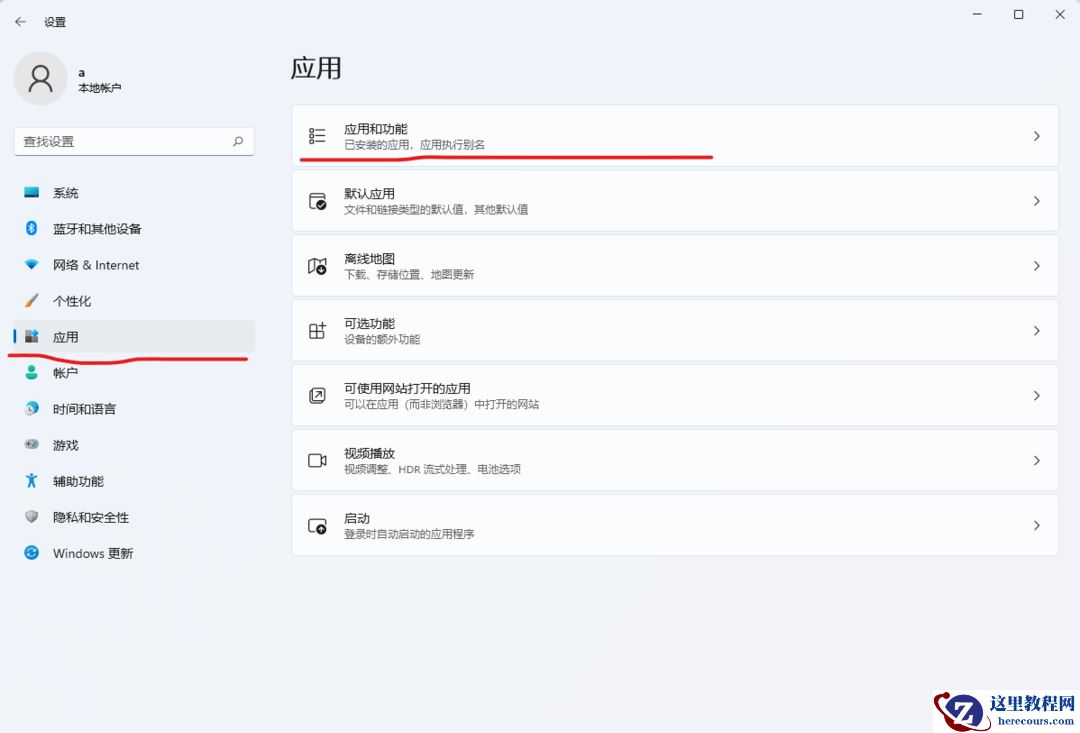This screenshot has width=1080, height=733.
Task: Expand the 应用和功能 entry via its chevron
Action: tap(1036, 135)
